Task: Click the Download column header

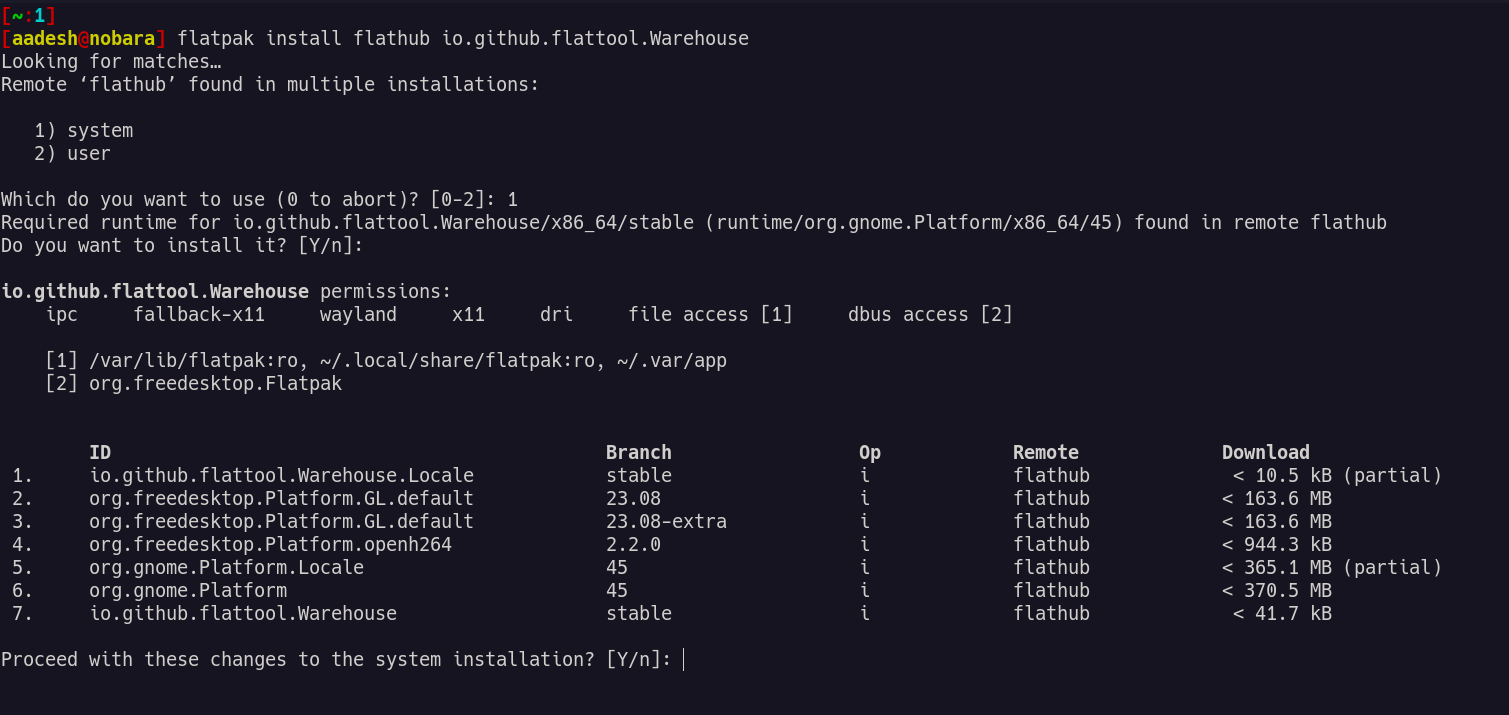Action: (1265, 452)
